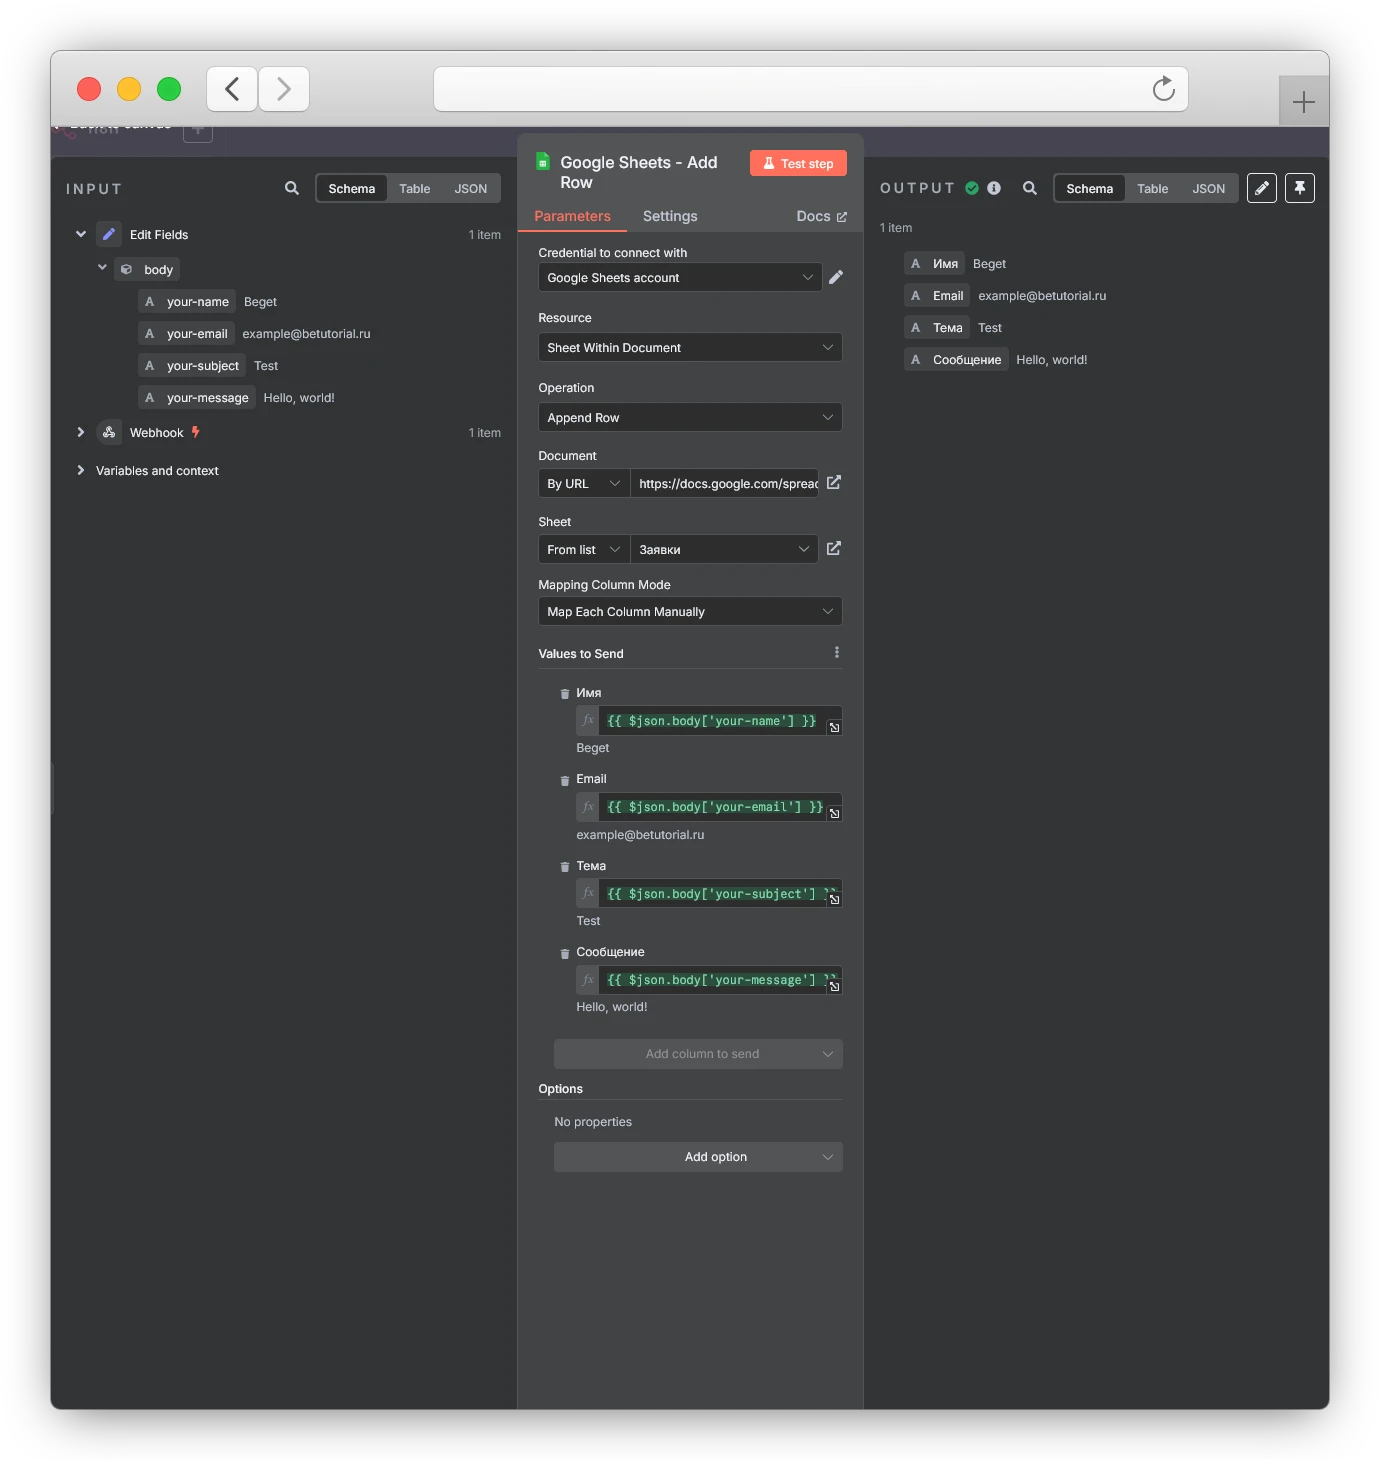1380x1460 pixels.
Task: Pin the output data with the pin icon
Action: click(1300, 188)
